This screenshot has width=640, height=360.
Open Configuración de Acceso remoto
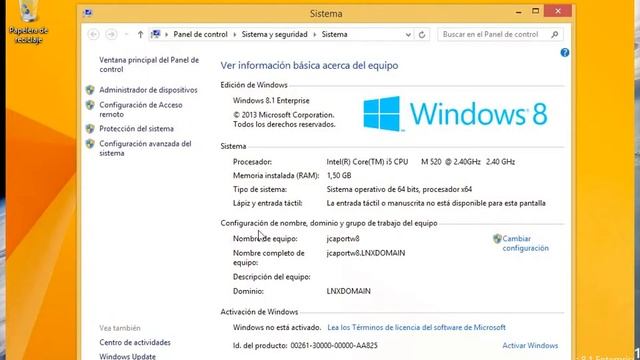[x=141, y=109]
